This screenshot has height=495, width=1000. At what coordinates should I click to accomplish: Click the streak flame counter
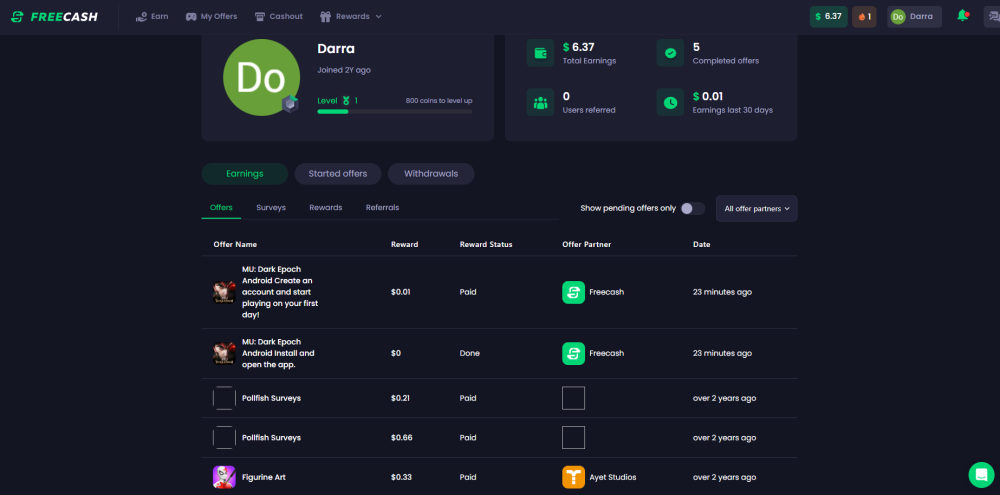(x=864, y=17)
